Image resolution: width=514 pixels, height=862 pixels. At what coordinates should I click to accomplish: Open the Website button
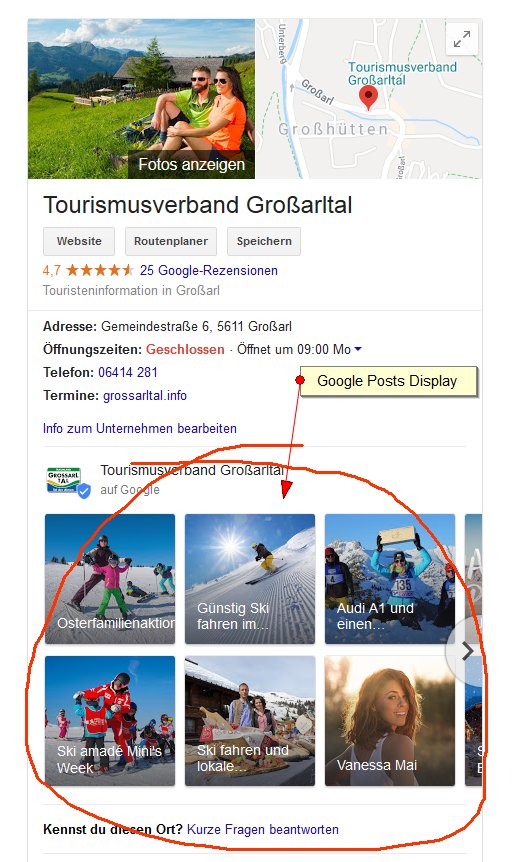[x=79, y=241]
